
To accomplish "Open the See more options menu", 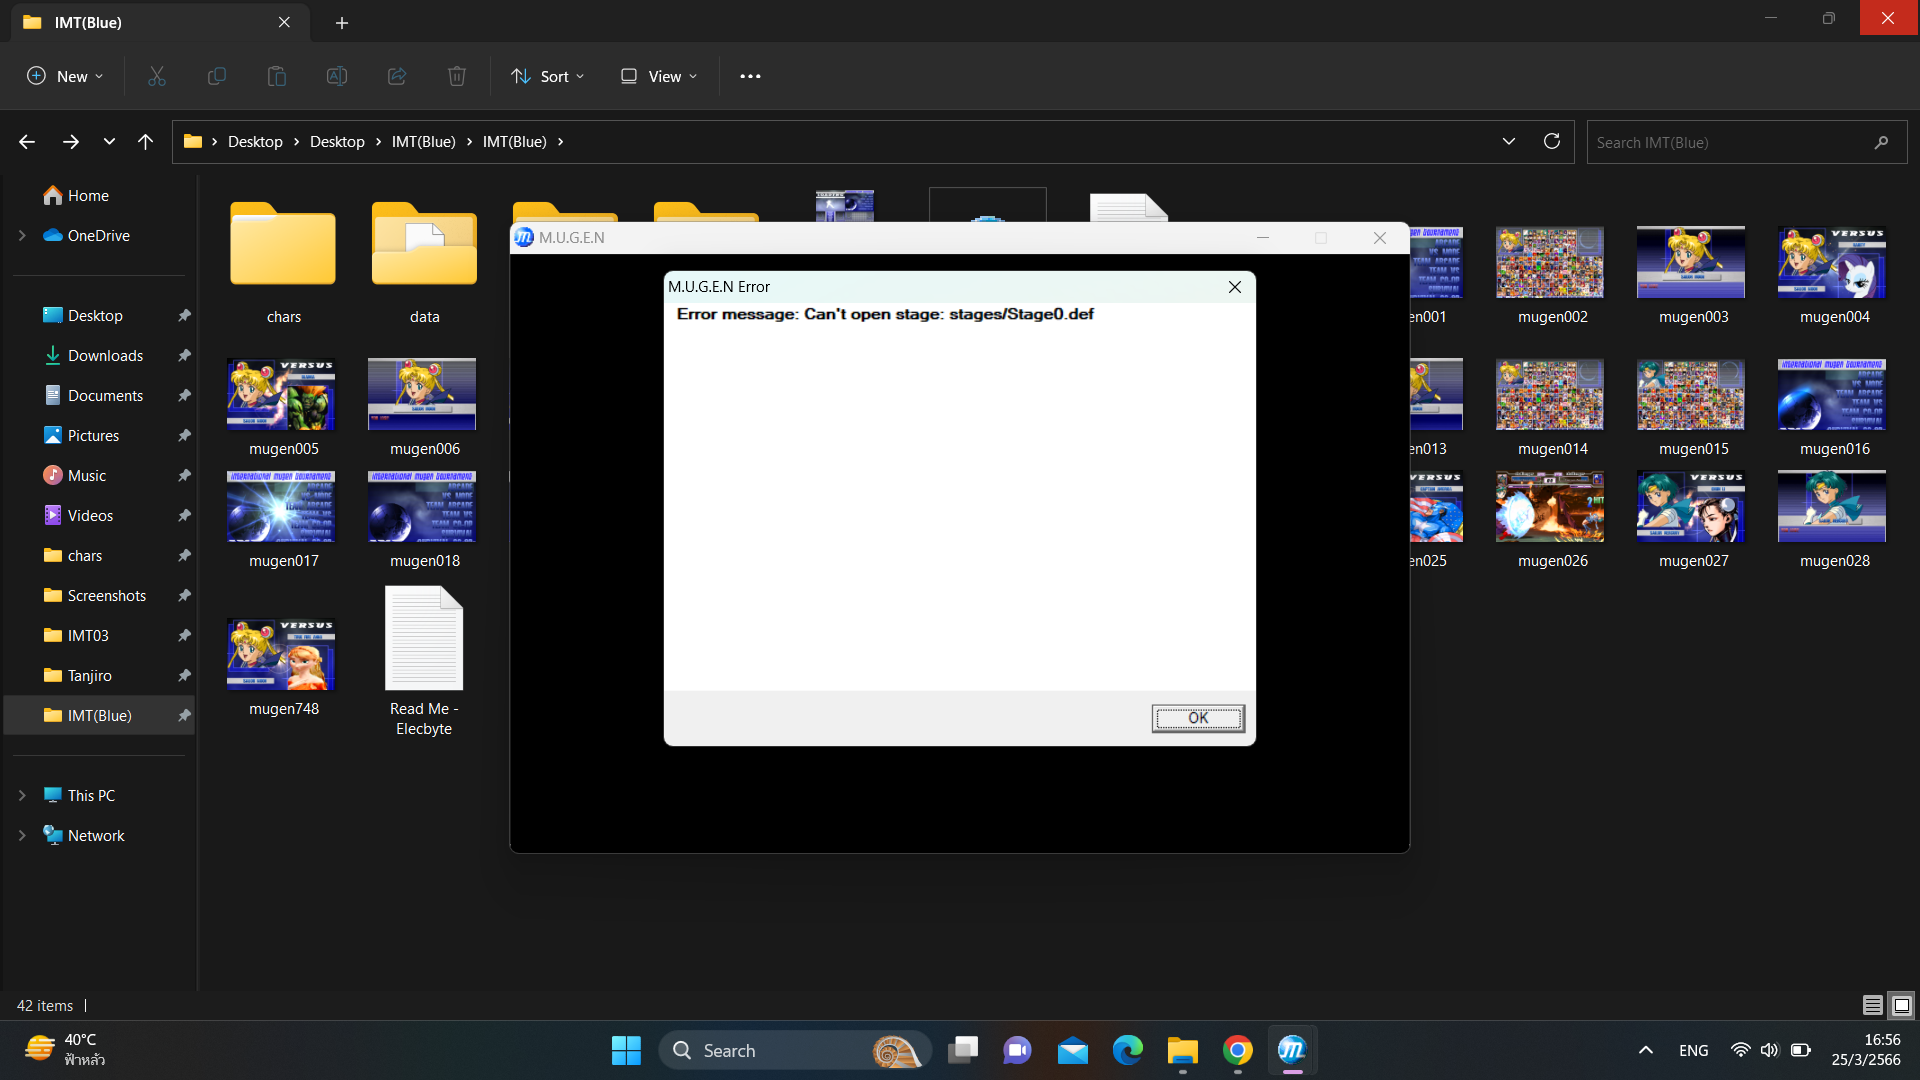I will click(750, 76).
